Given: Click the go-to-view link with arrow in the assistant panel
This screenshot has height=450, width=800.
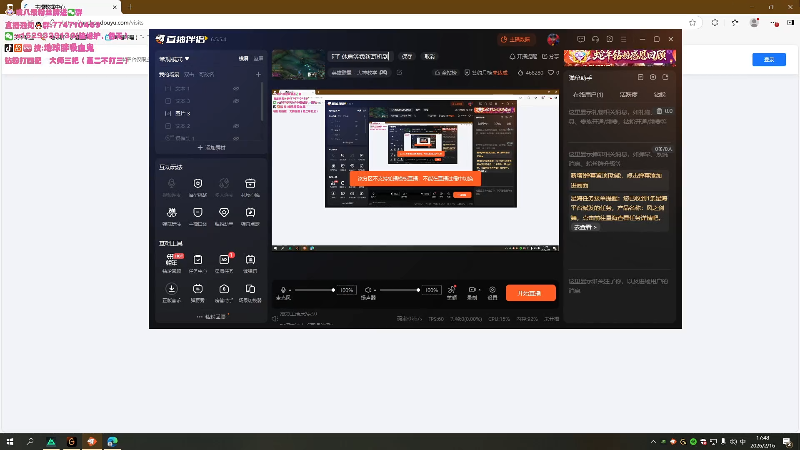Looking at the screenshot, I should (585, 227).
